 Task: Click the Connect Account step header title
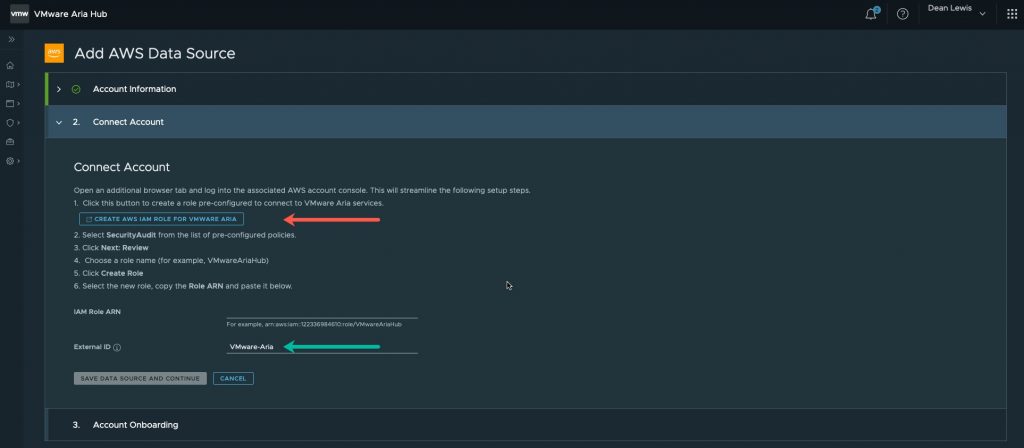pos(128,122)
